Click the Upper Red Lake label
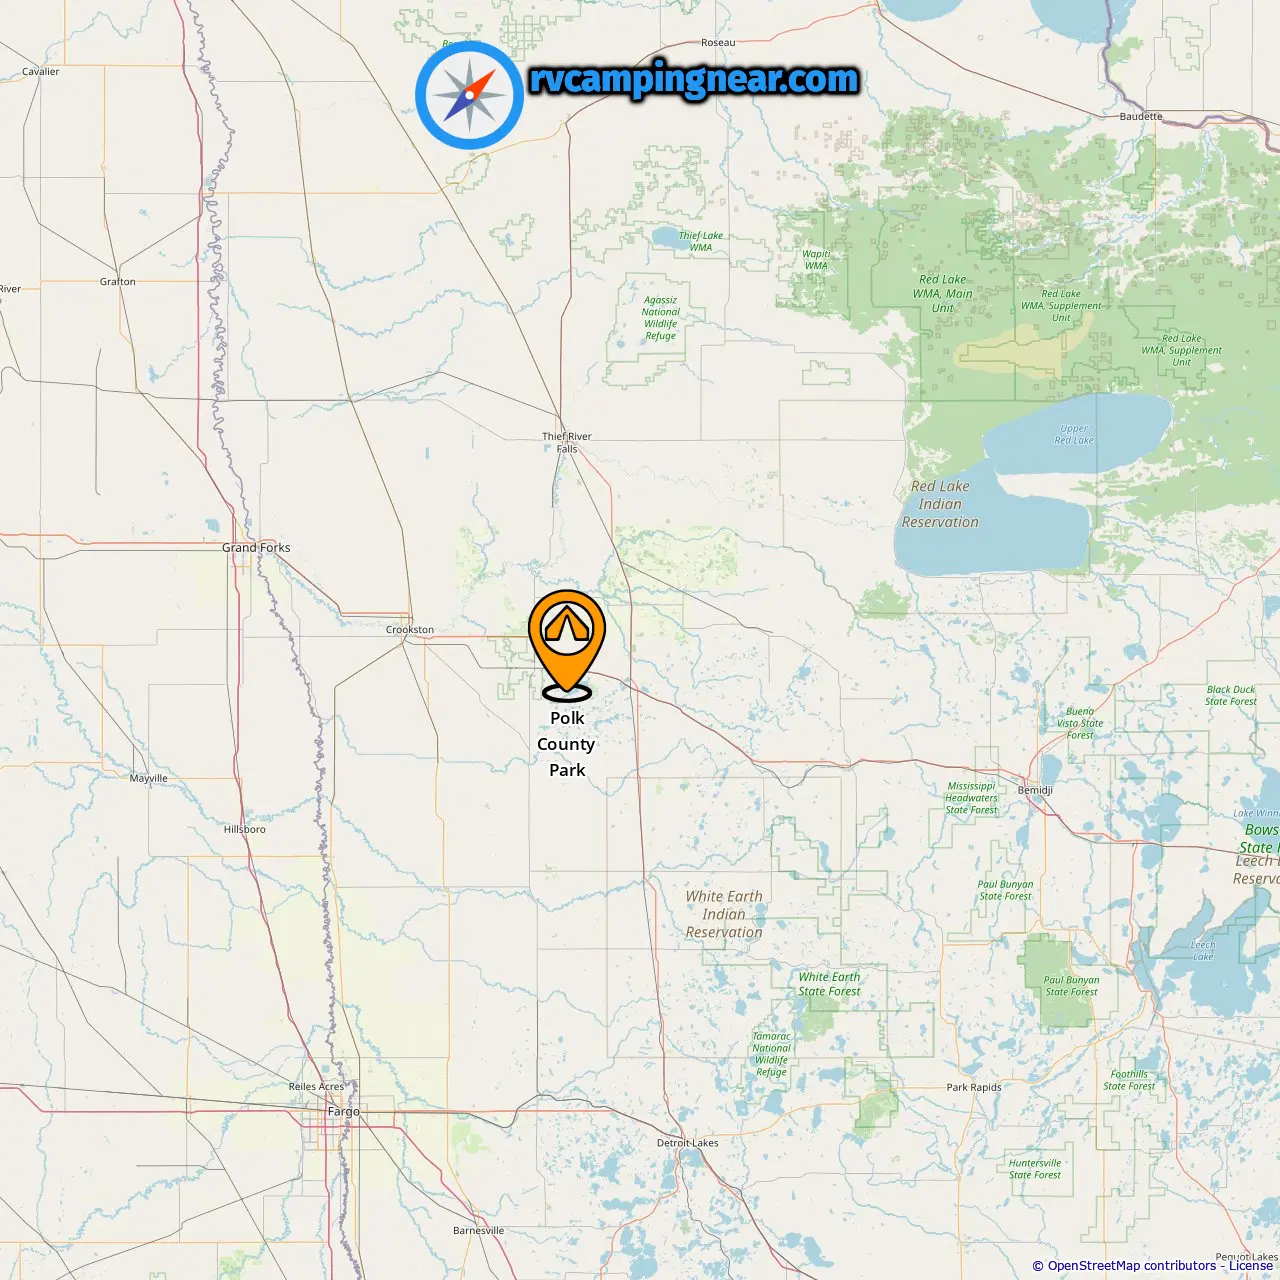The height and width of the screenshot is (1280, 1280). click(x=1074, y=434)
